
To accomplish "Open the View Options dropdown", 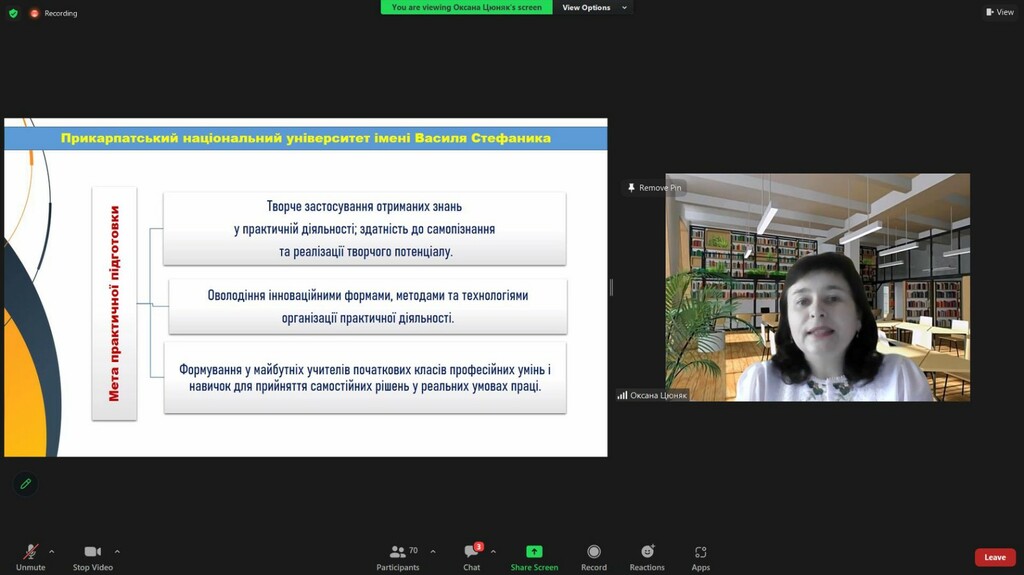I will (594, 7).
